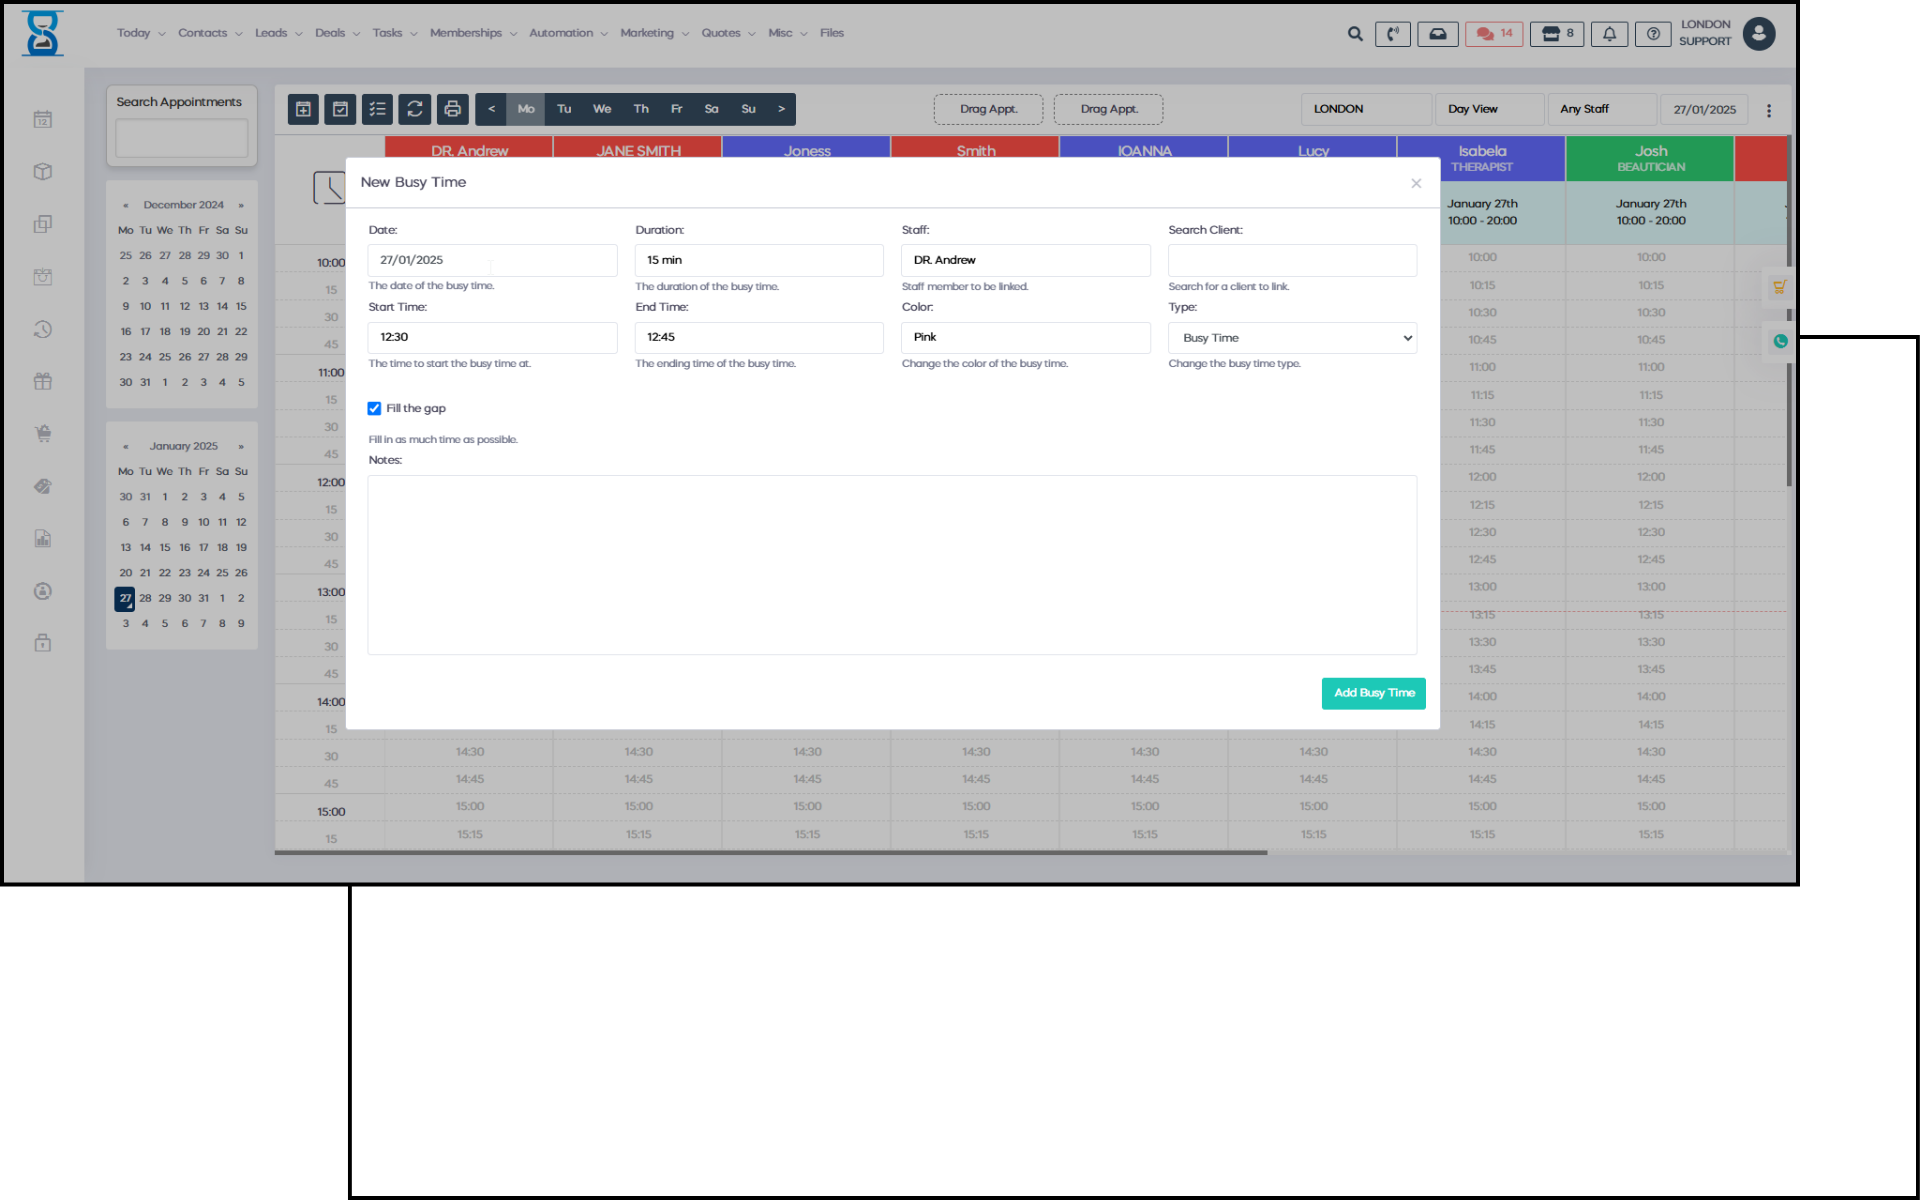The width and height of the screenshot is (1920, 1200).
Task: Select the Tu day tab in toolbar
Action: point(564,109)
